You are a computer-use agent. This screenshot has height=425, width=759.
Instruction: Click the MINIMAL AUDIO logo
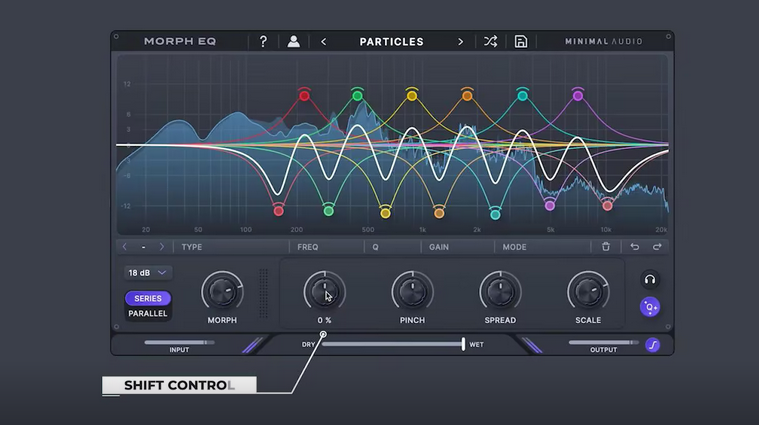pyautogui.click(x=604, y=42)
